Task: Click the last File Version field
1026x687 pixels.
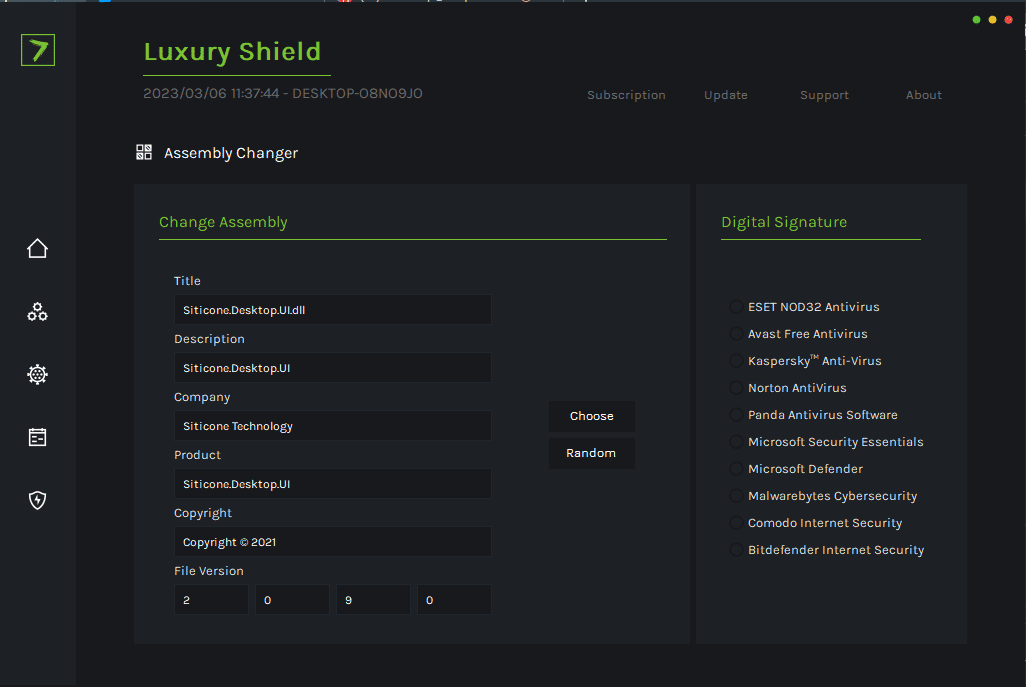Action: tap(454, 599)
